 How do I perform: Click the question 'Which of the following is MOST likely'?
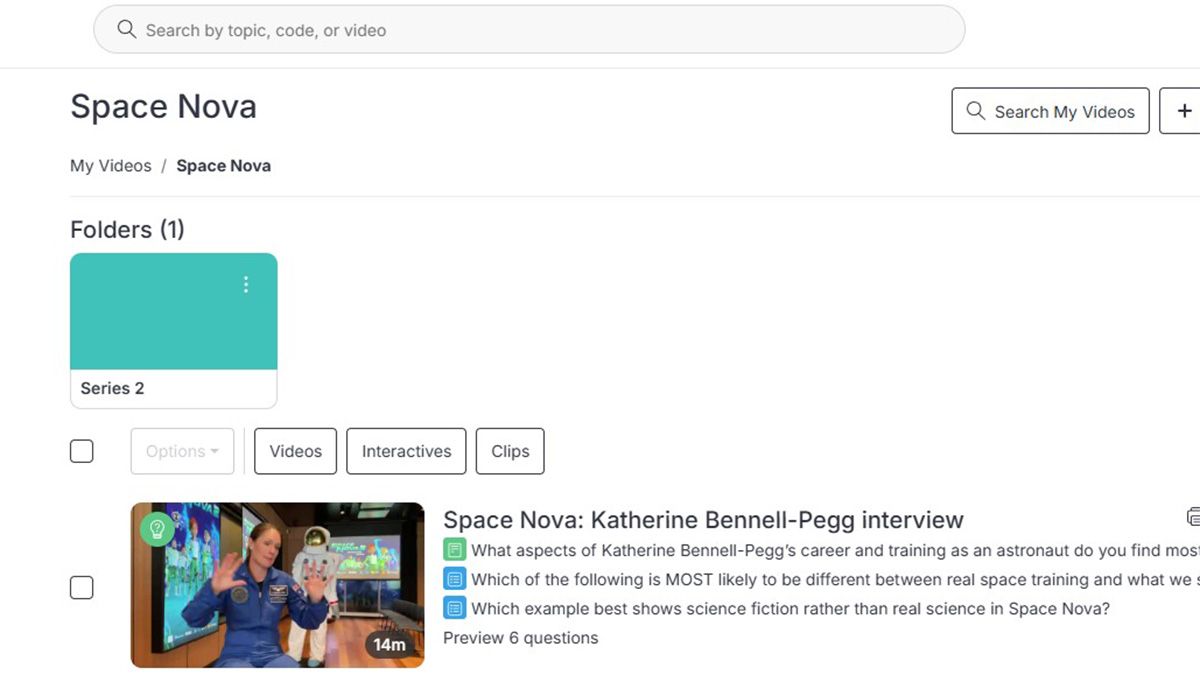pos(835,579)
